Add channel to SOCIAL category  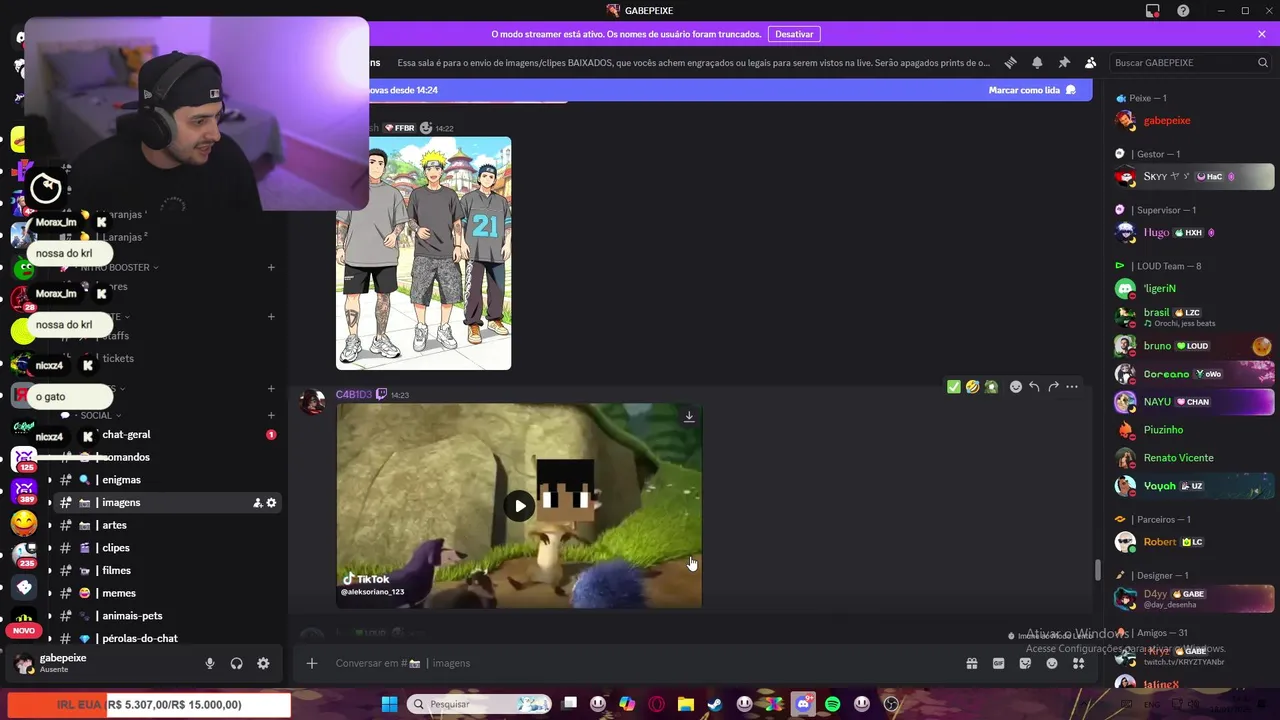(x=271, y=415)
